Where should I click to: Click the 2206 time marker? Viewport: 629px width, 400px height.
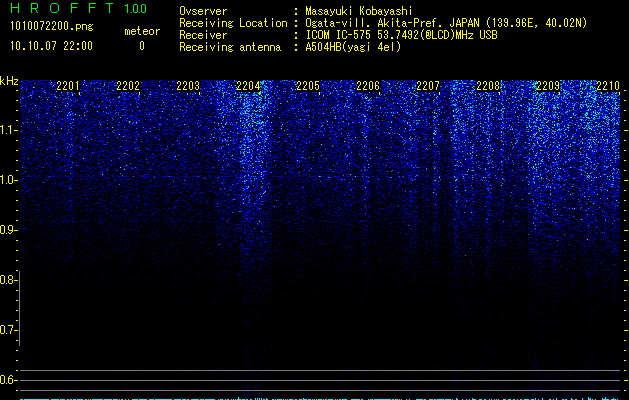pos(368,86)
